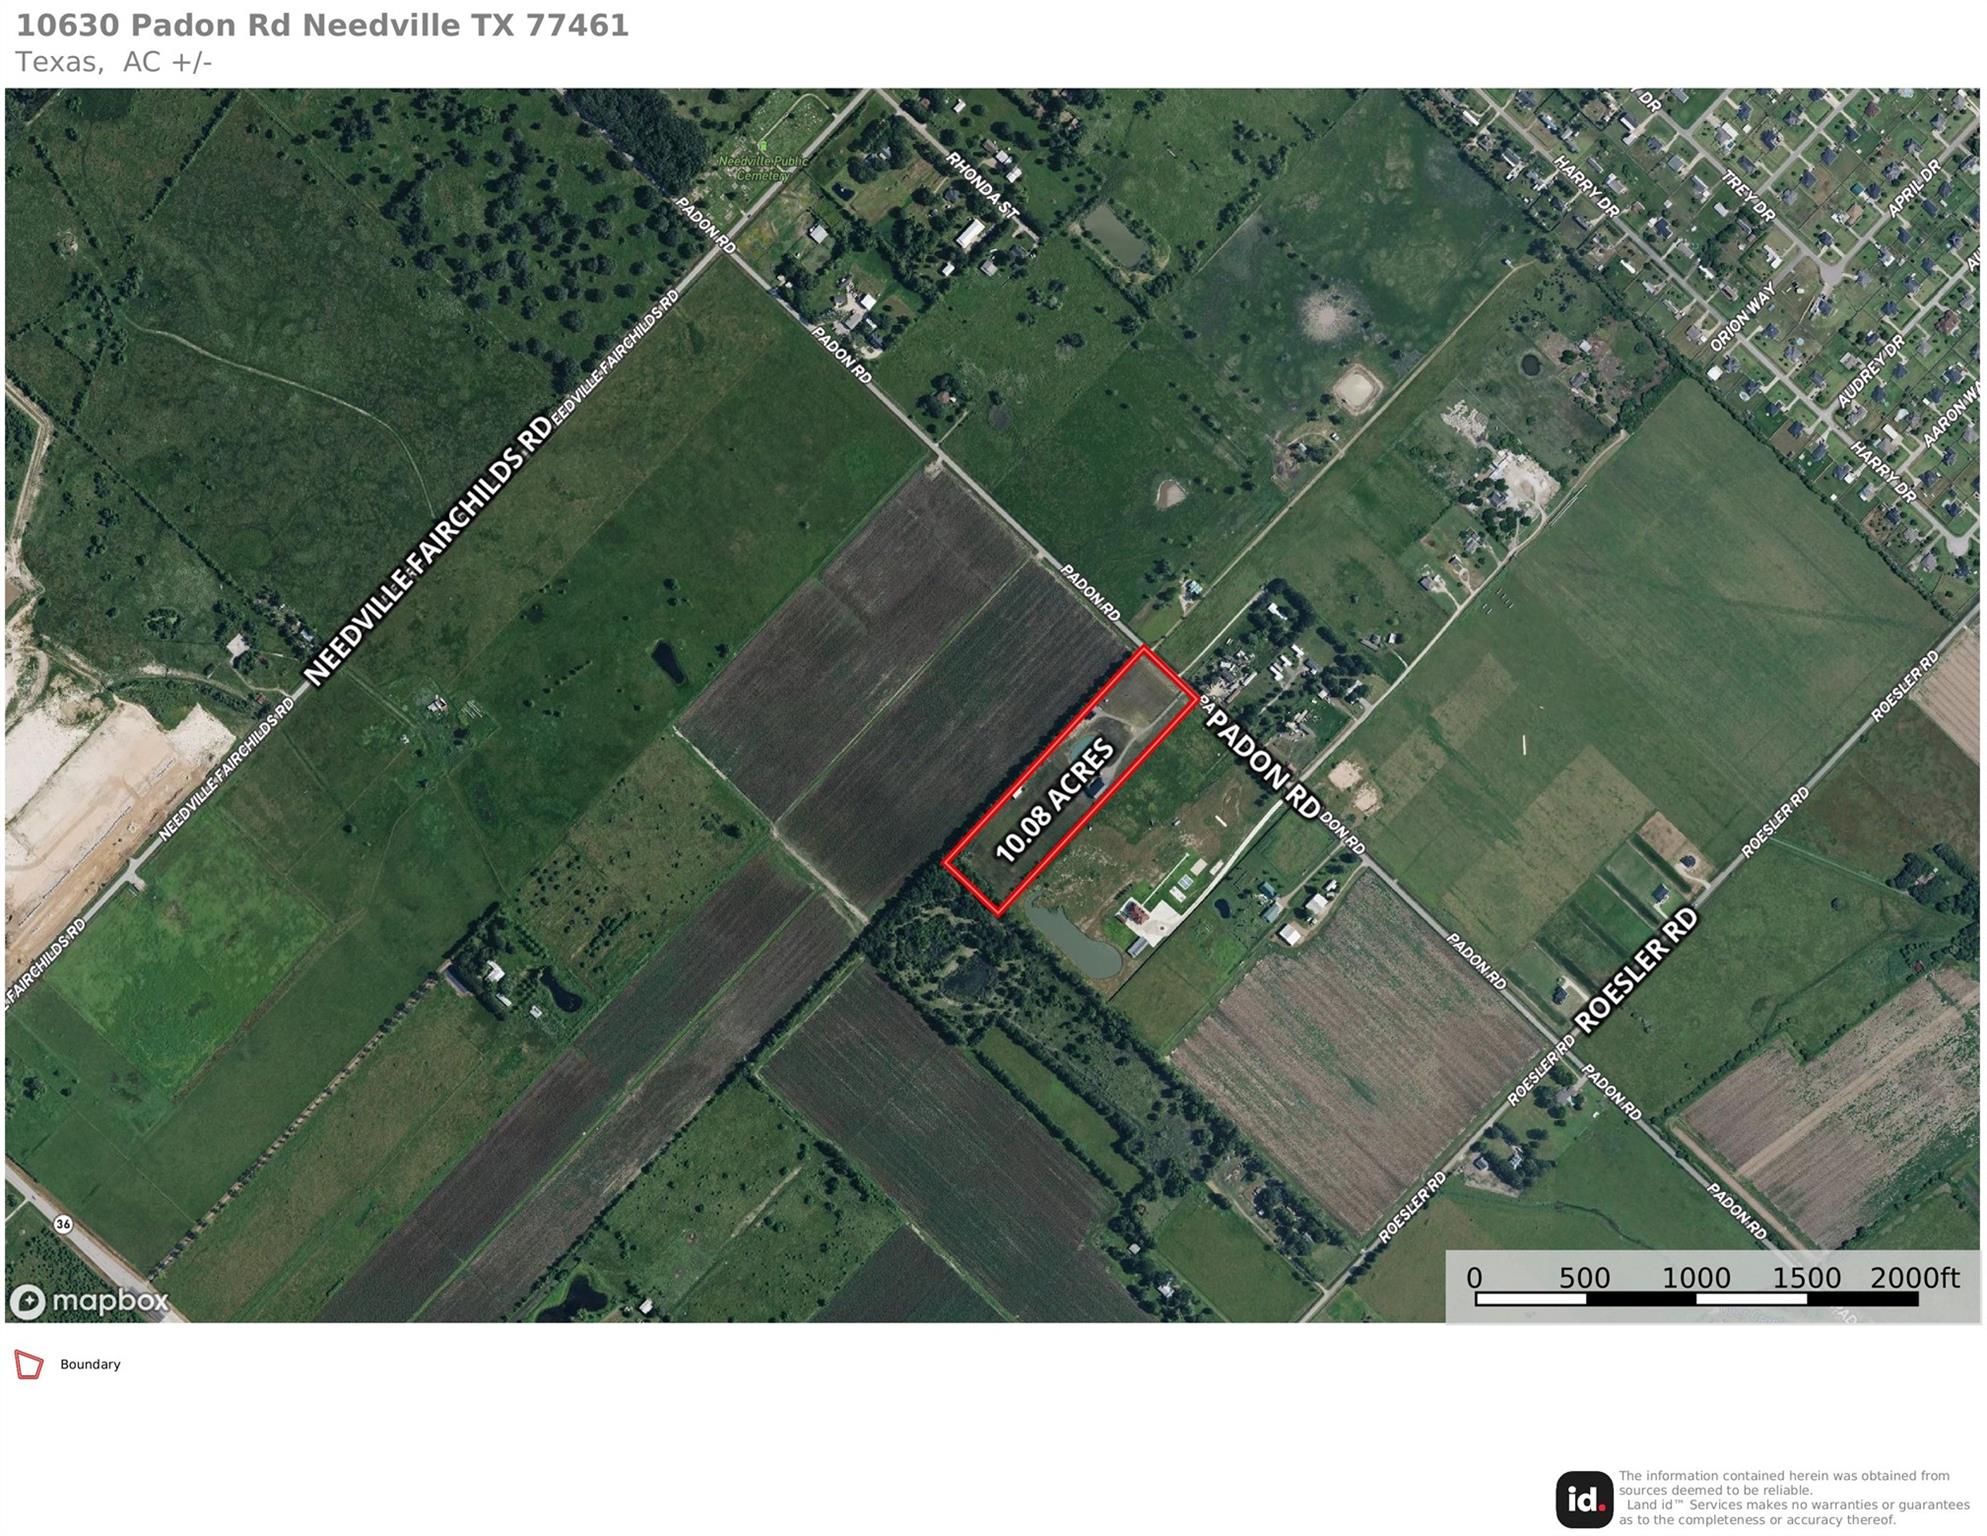Click the large NEEDVILLE-FAIRCHILDS RD label
The width and height of the screenshot is (1987, 1536).
(427, 551)
